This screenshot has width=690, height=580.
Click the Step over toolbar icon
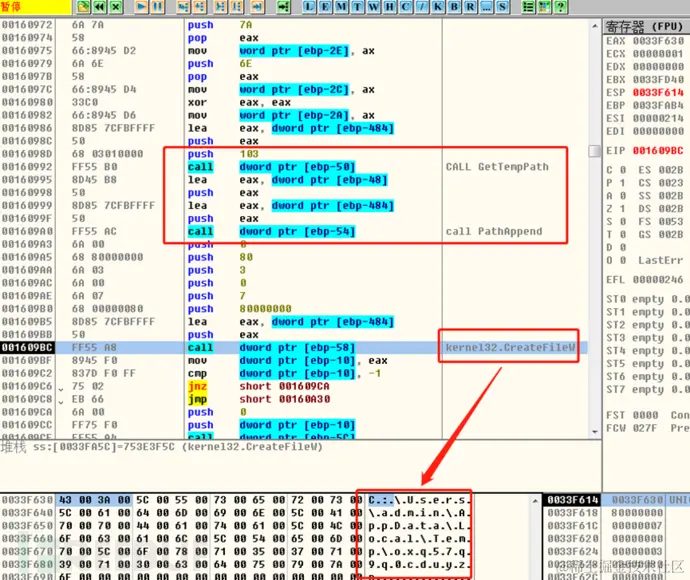pos(200,7)
